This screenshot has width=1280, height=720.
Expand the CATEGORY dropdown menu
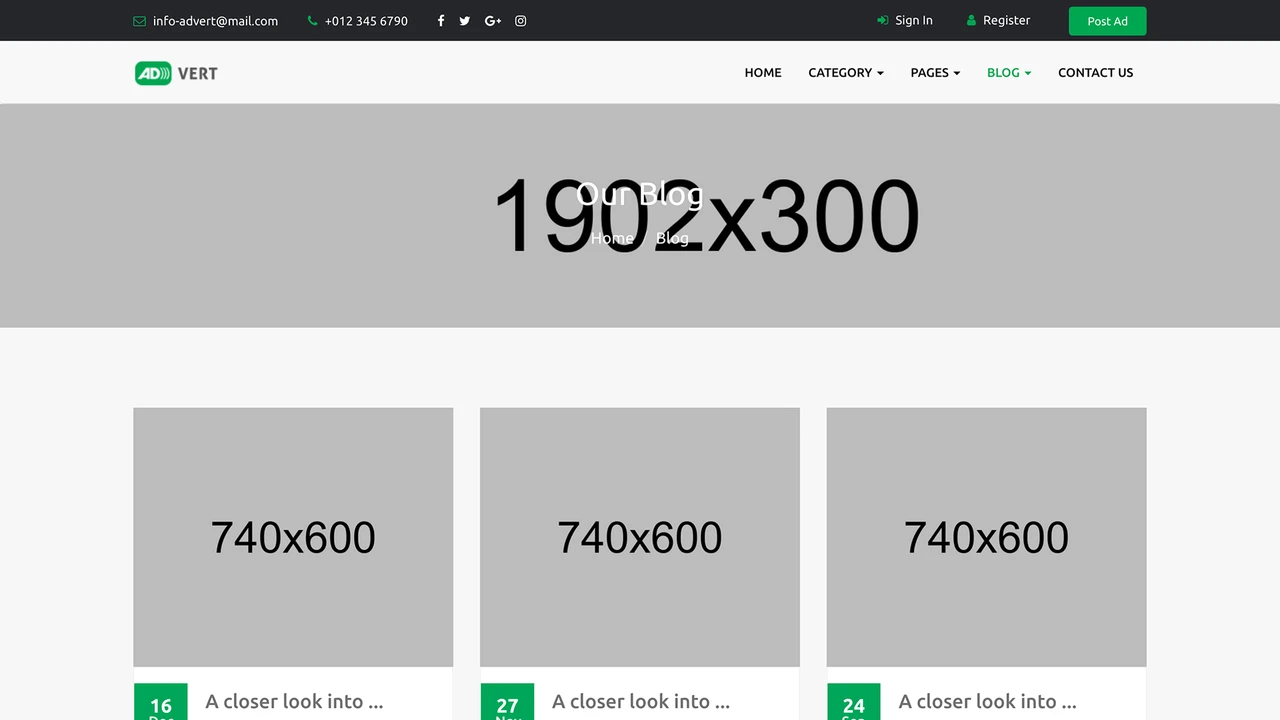pyautogui.click(x=846, y=72)
